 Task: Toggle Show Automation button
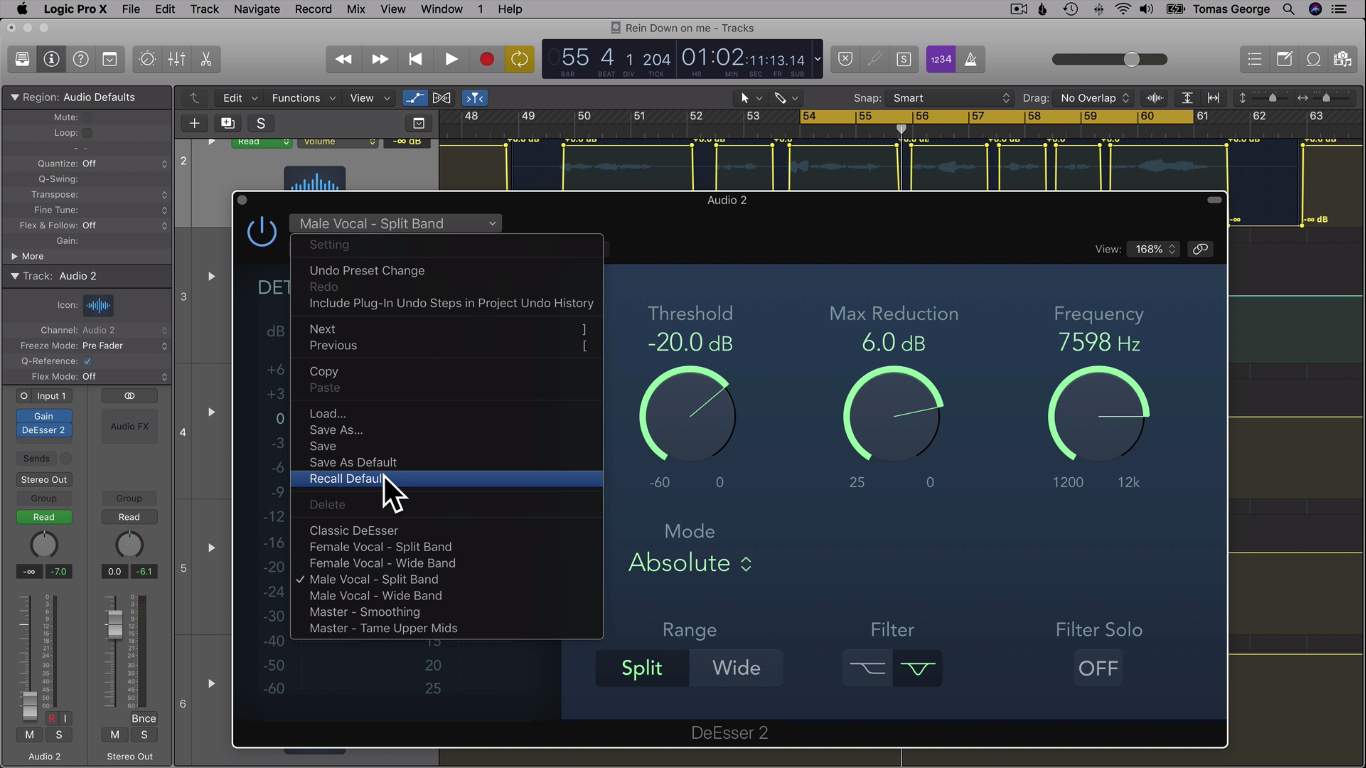[414, 98]
